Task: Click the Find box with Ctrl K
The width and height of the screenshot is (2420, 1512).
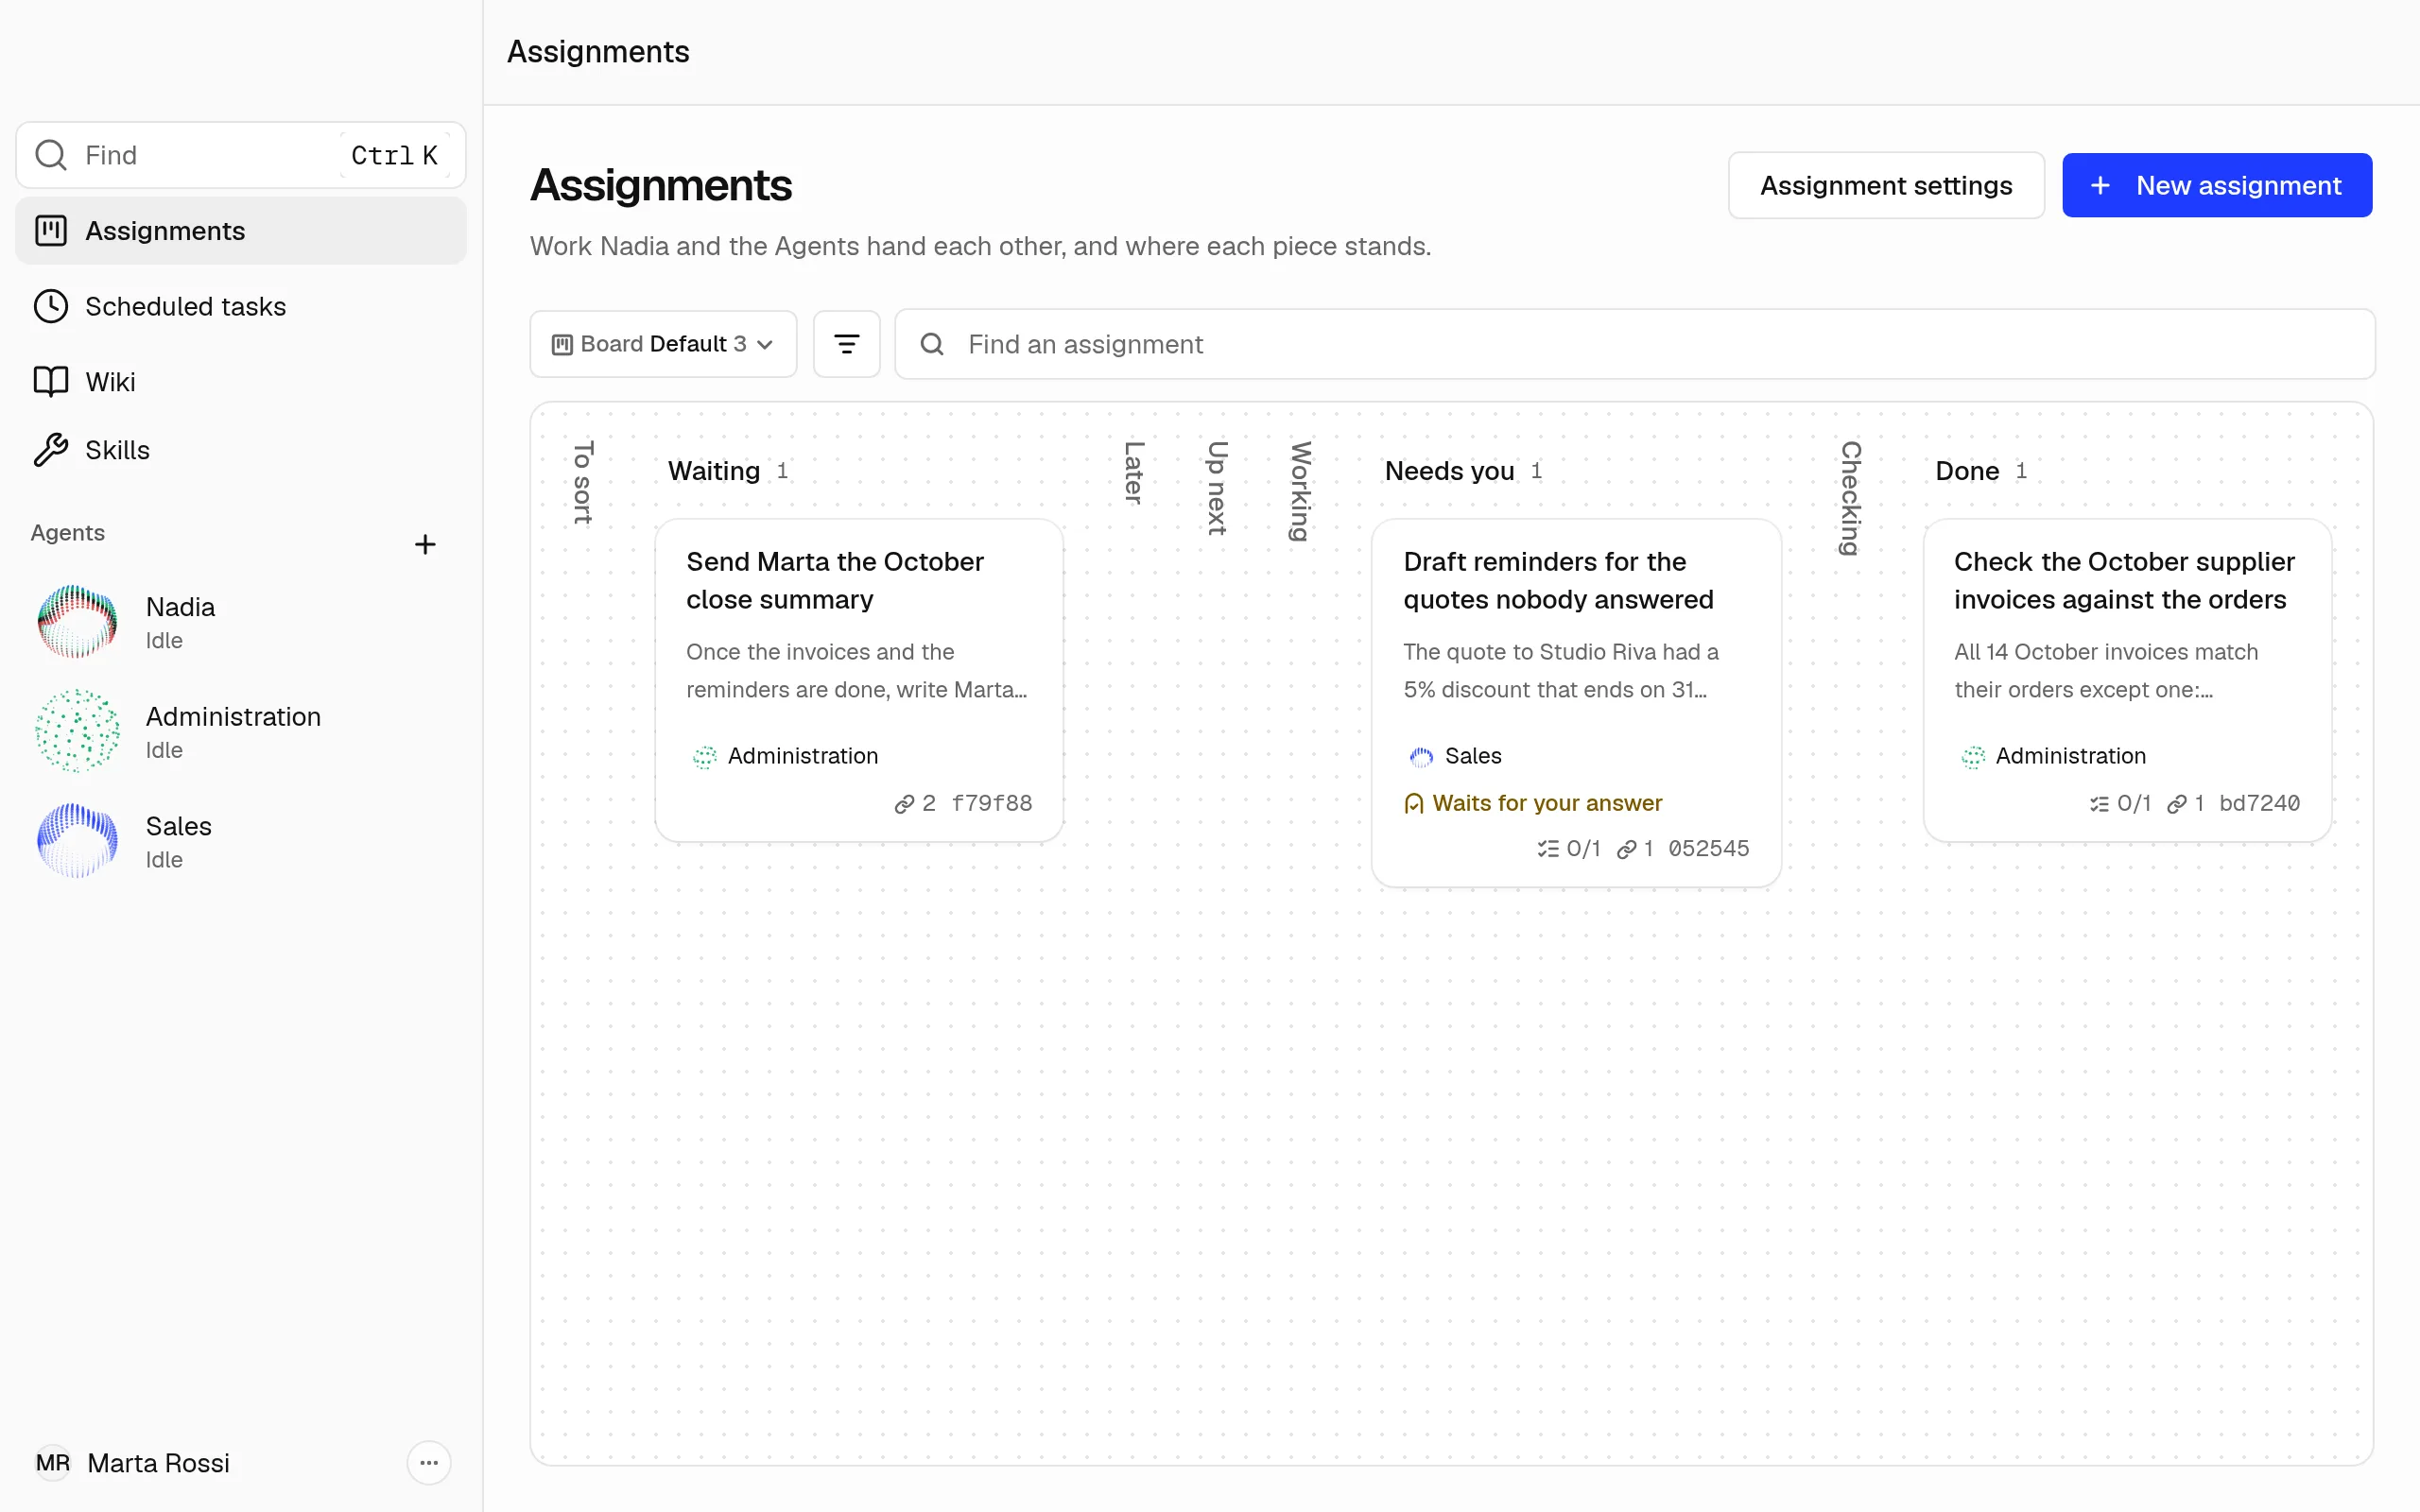Action: tap(241, 155)
